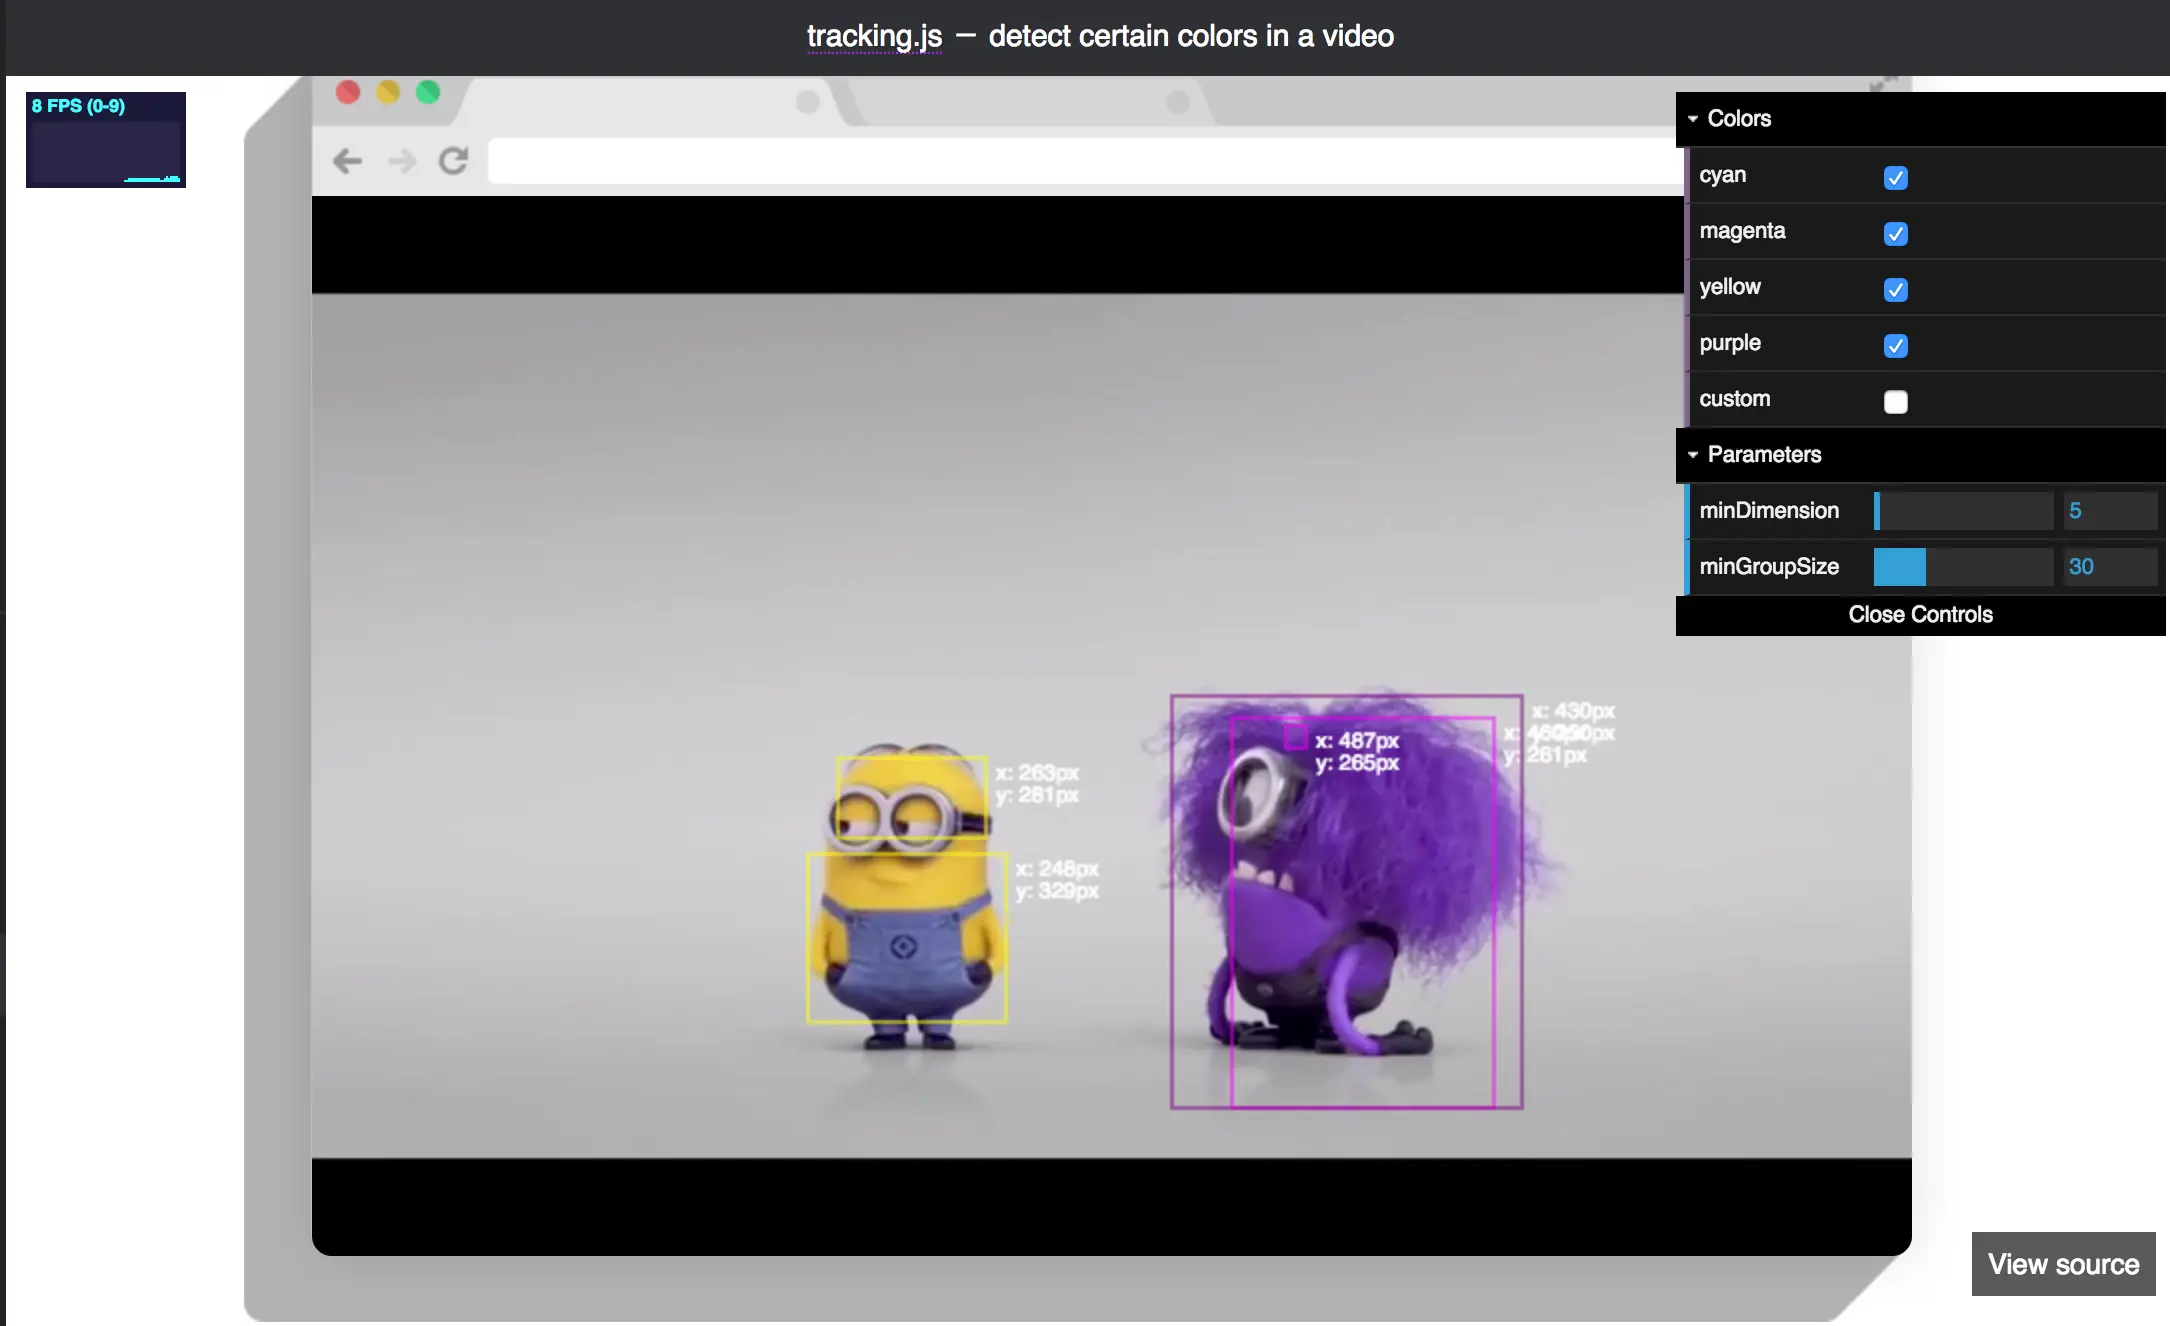2170x1326 pixels.
Task: Click the reload page icon
Action: tap(454, 161)
